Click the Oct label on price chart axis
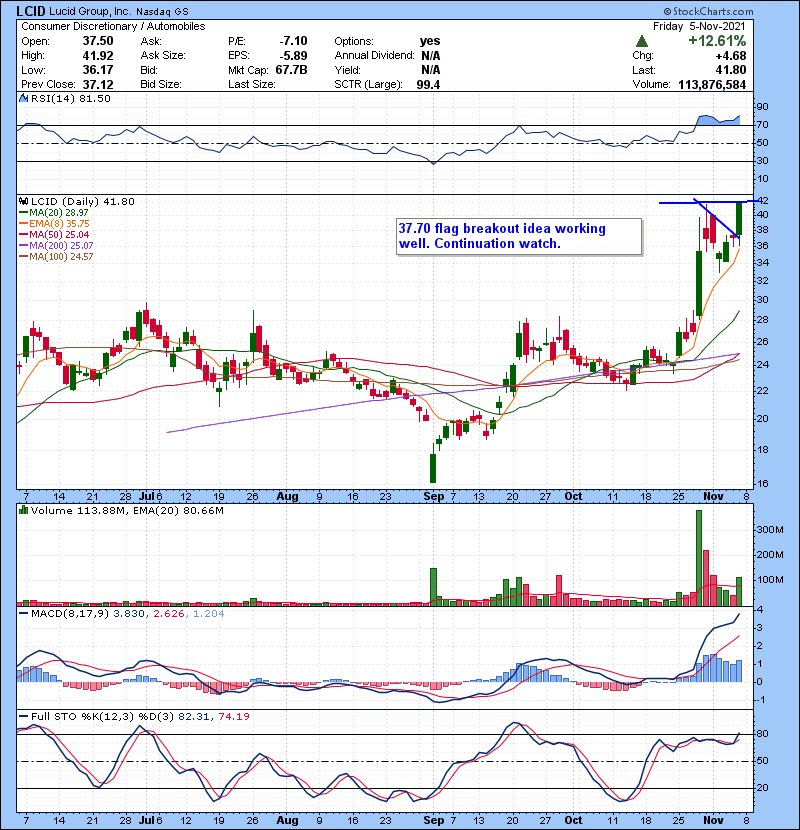The image size is (800, 830). [573, 497]
